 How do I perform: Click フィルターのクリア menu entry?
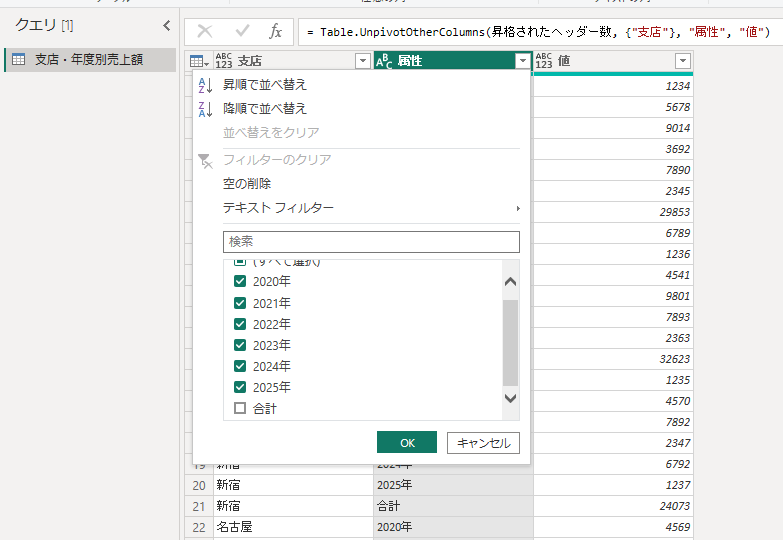pos(277,159)
